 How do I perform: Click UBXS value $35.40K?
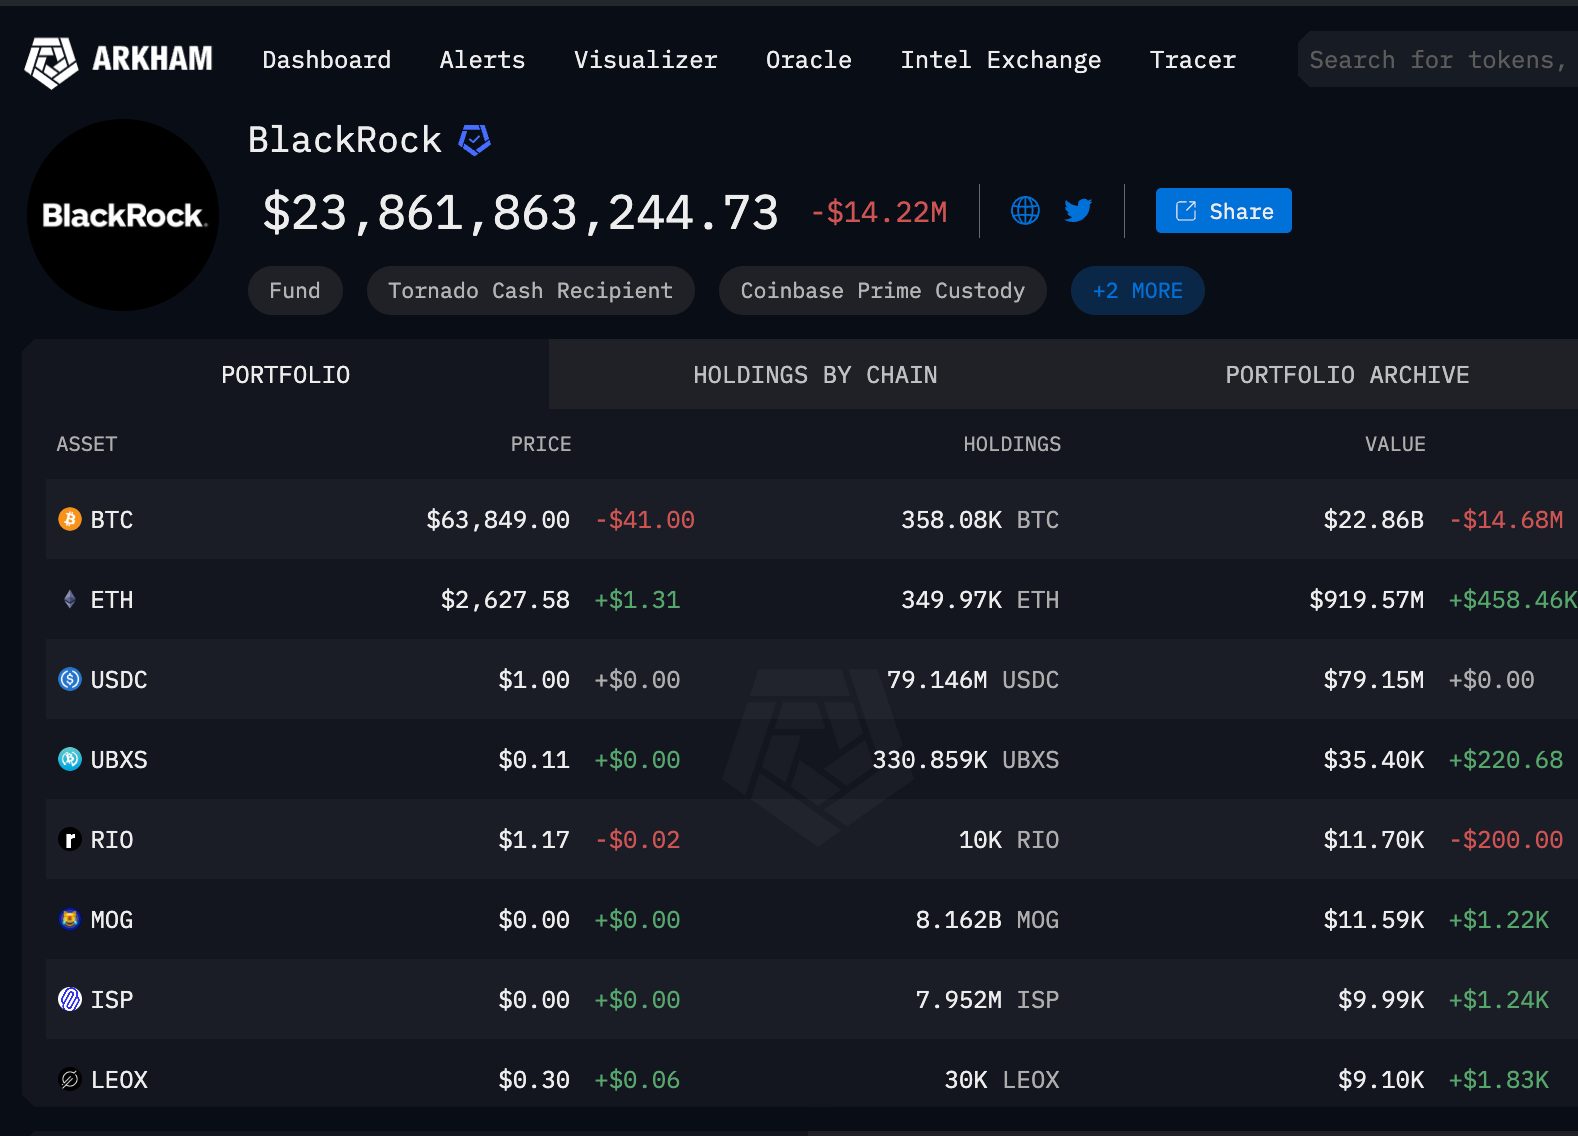tap(1374, 760)
